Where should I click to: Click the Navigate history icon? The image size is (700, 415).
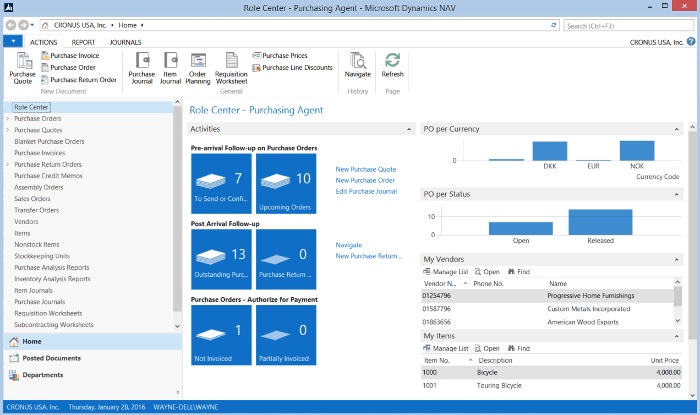pyautogui.click(x=358, y=65)
